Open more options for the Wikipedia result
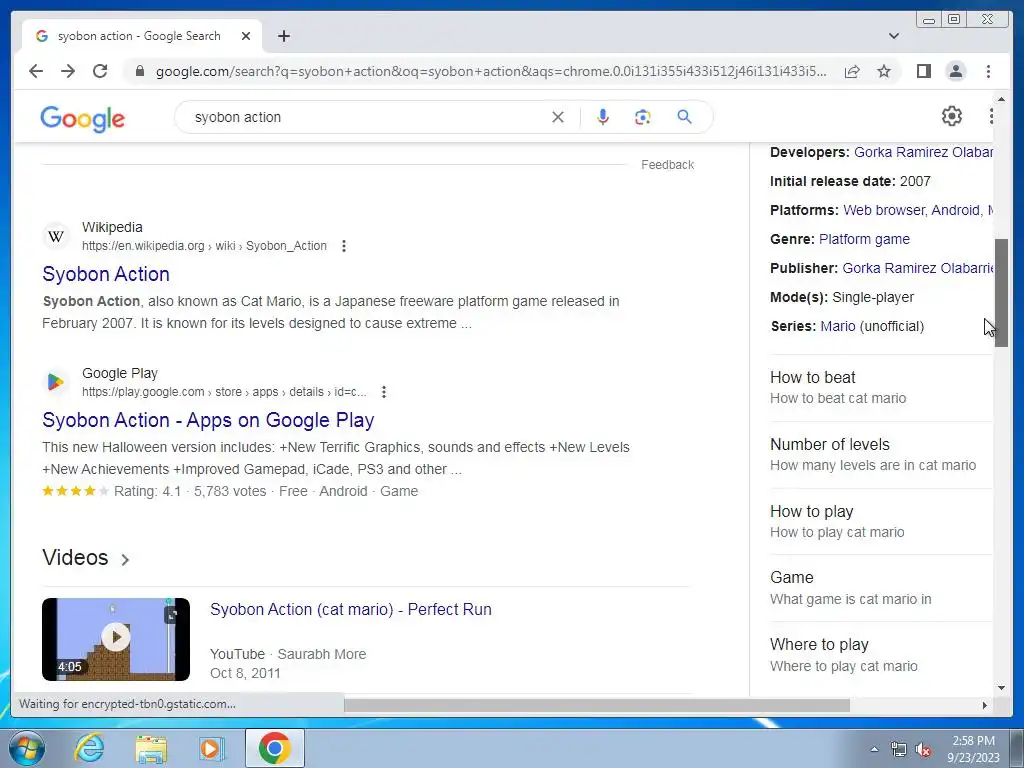Viewport: 1024px width, 768px height. point(344,246)
